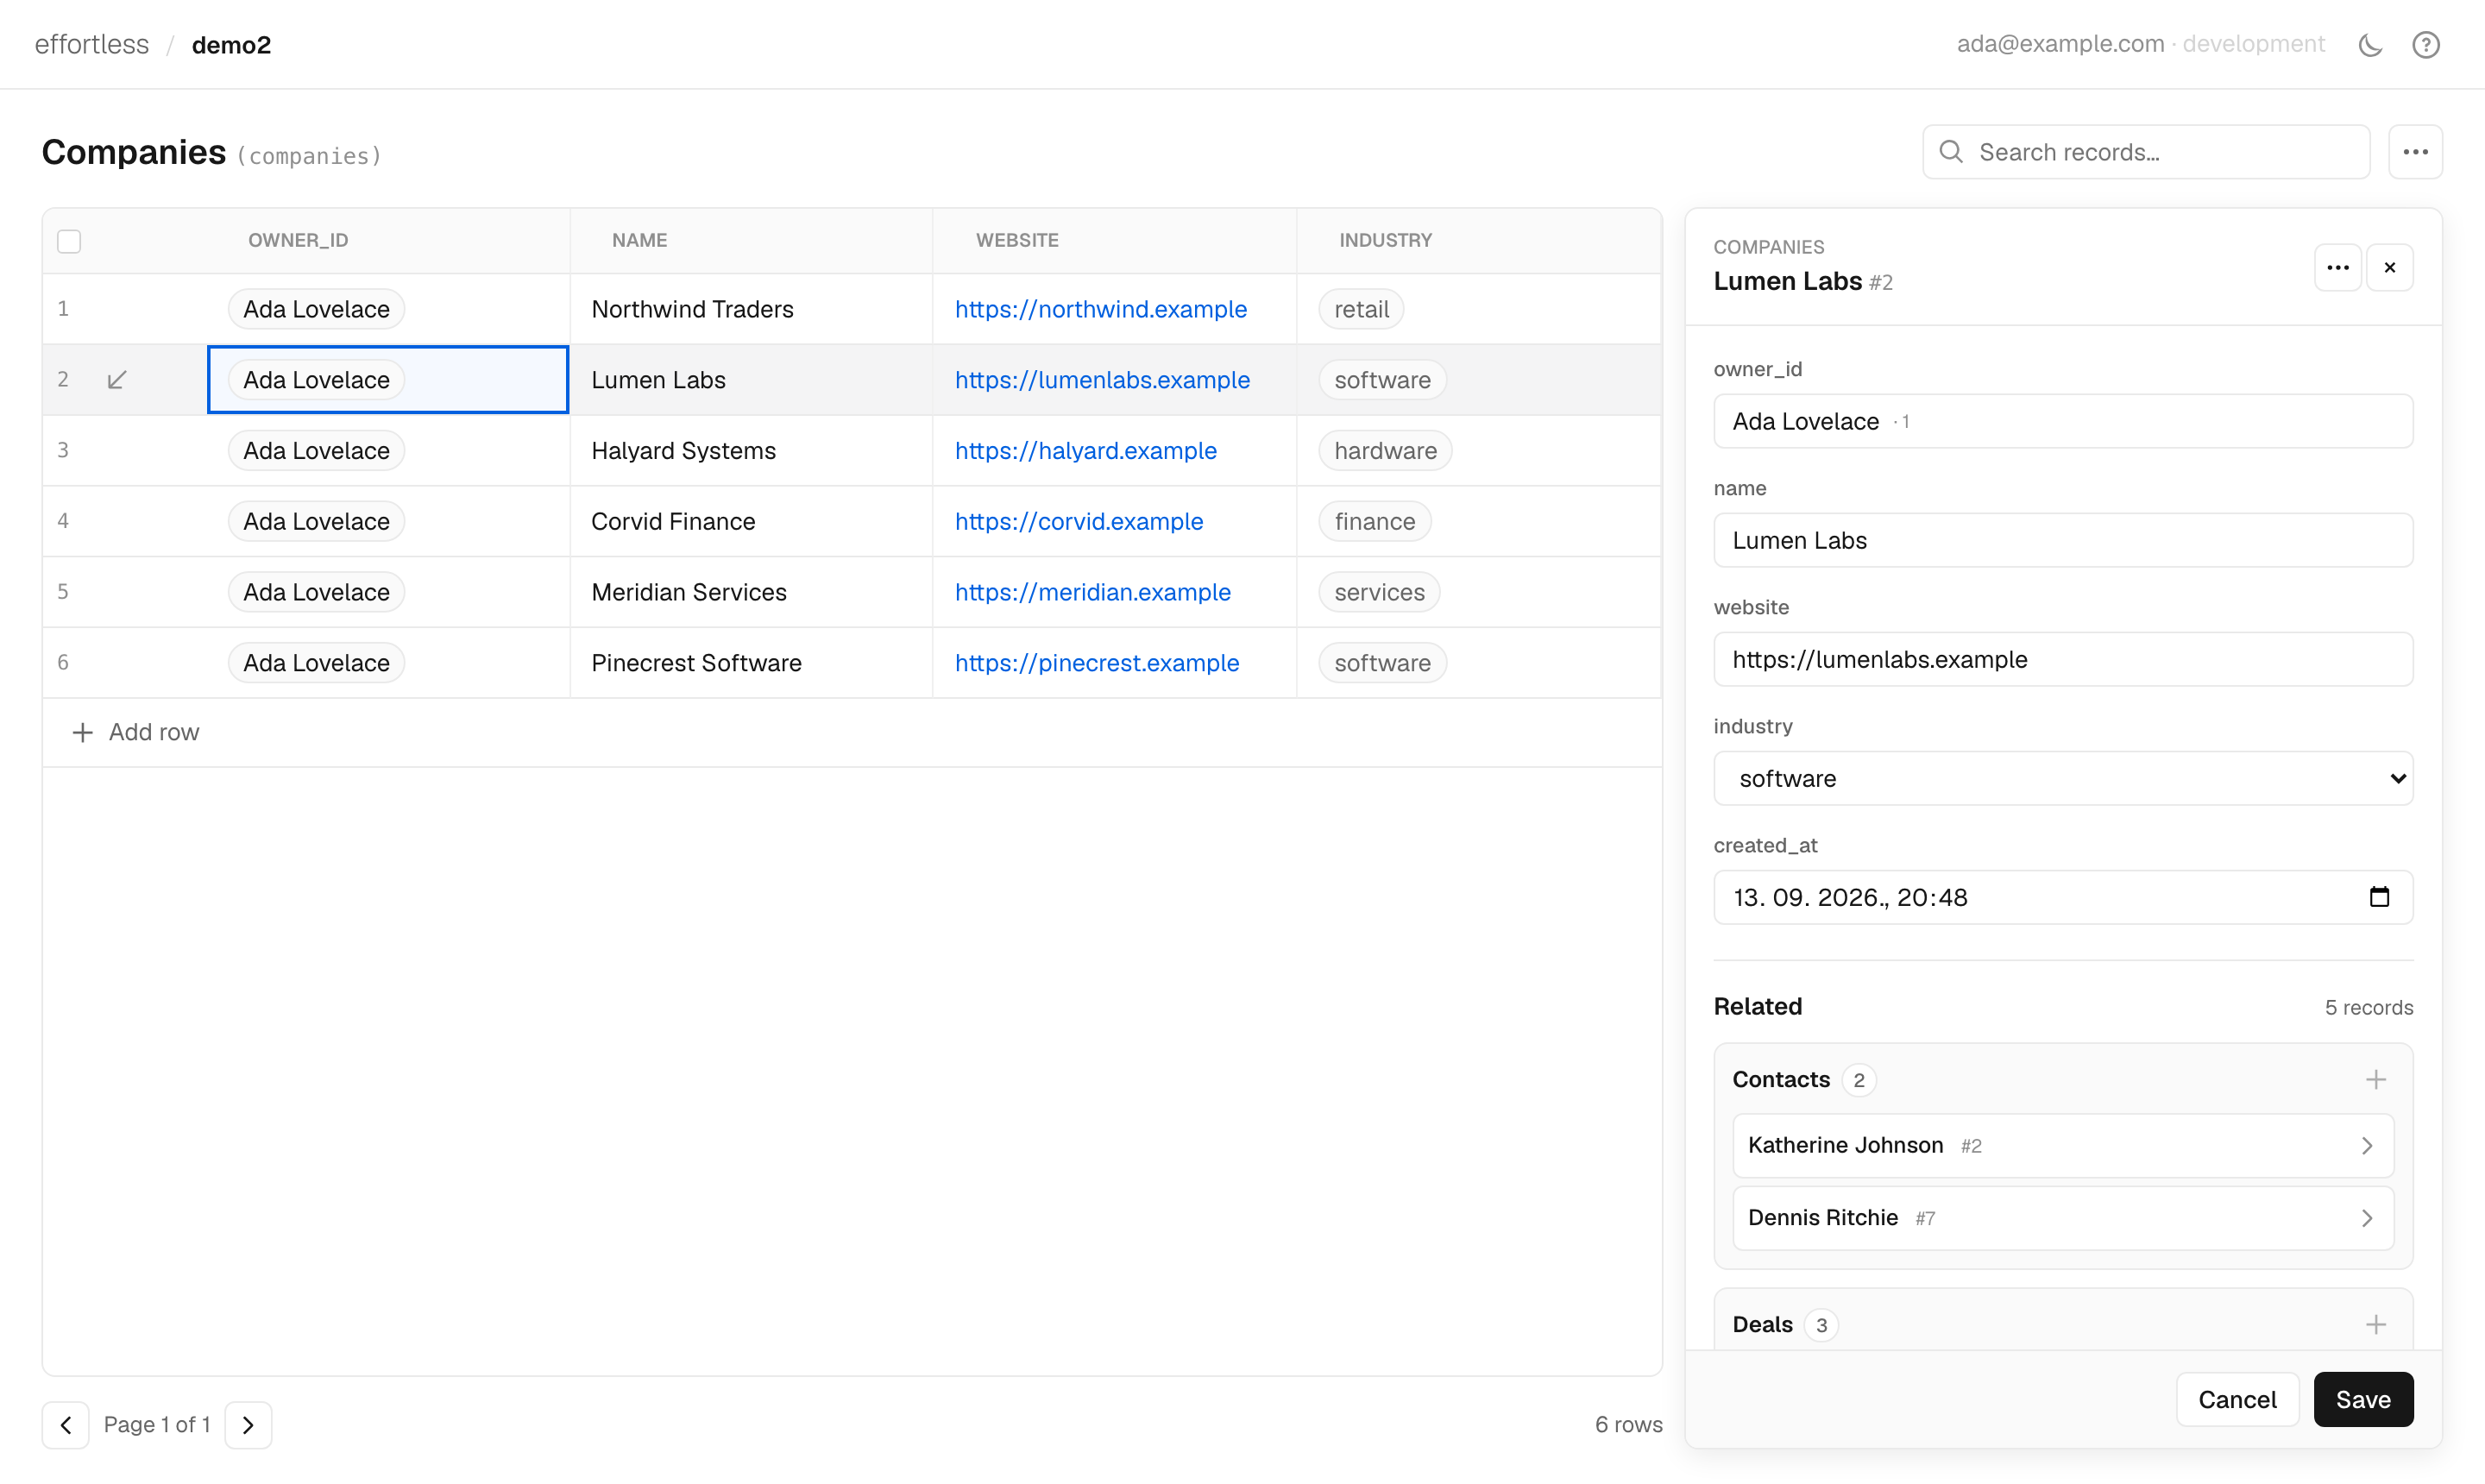This screenshot has width=2485, height=1484.
Task: Open Lumen Labs panel ellipsis menu
Action: click(2337, 267)
